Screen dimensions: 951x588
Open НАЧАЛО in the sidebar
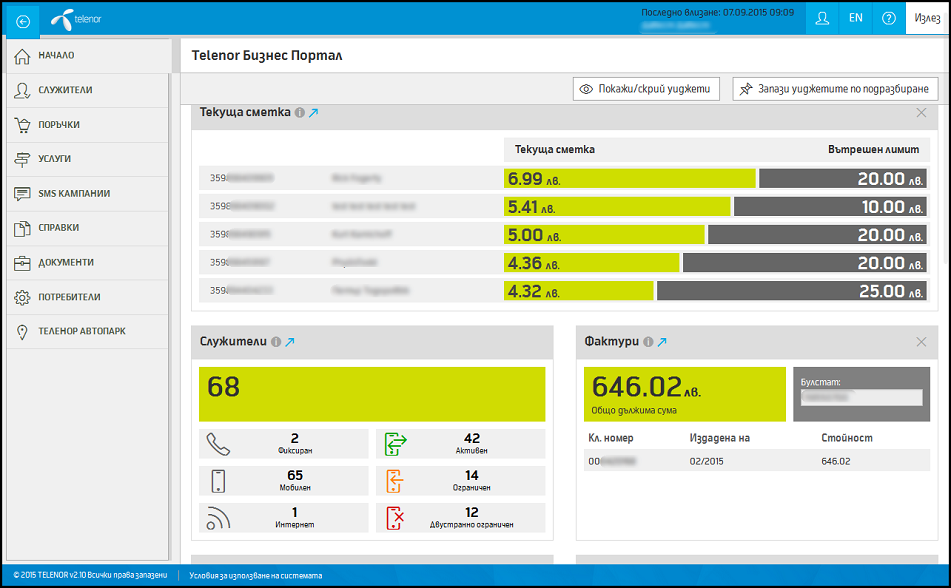coord(89,56)
